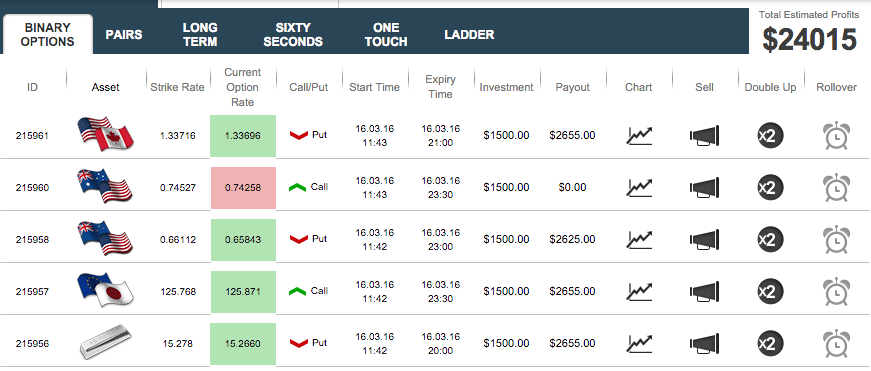Click the Expiry Time column header

tap(440, 87)
